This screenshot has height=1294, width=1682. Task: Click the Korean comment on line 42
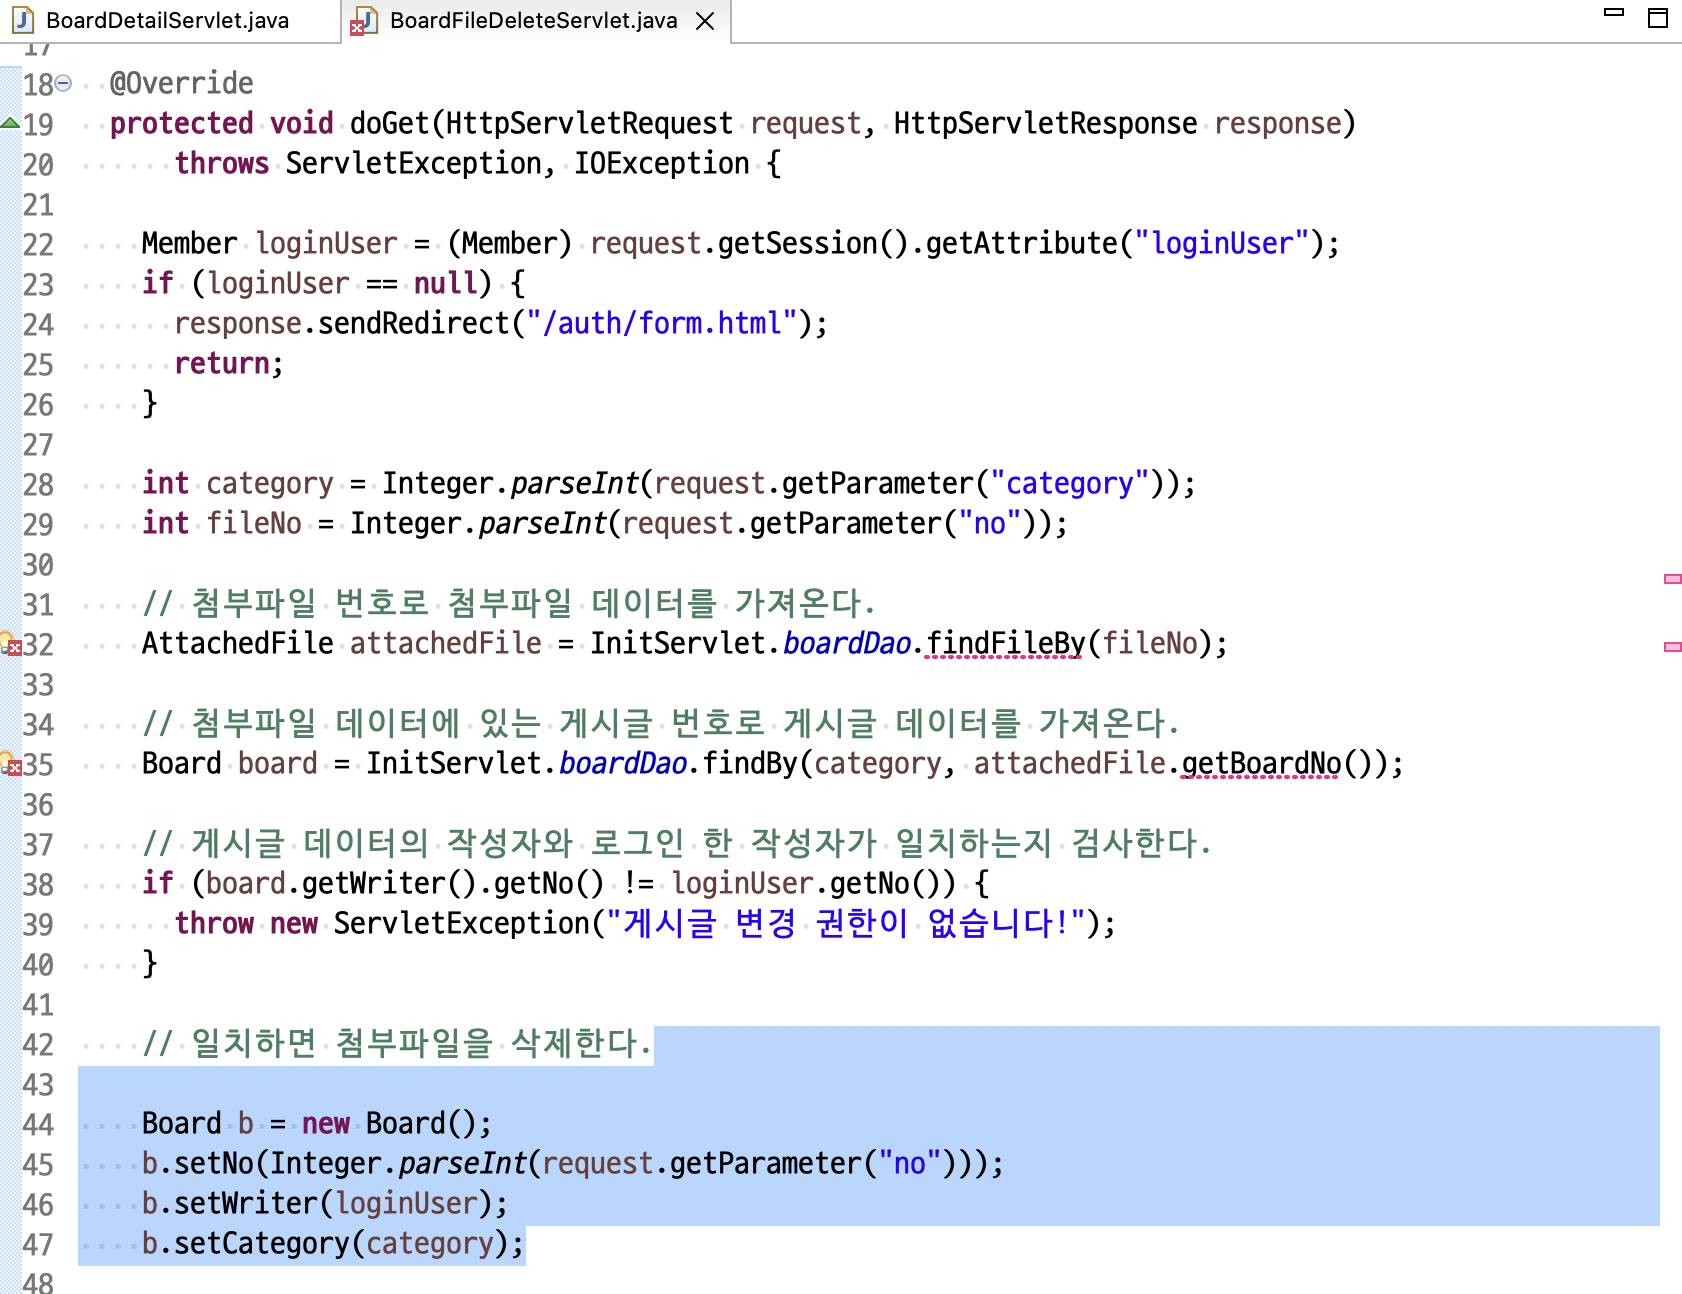pos(397,1043)
